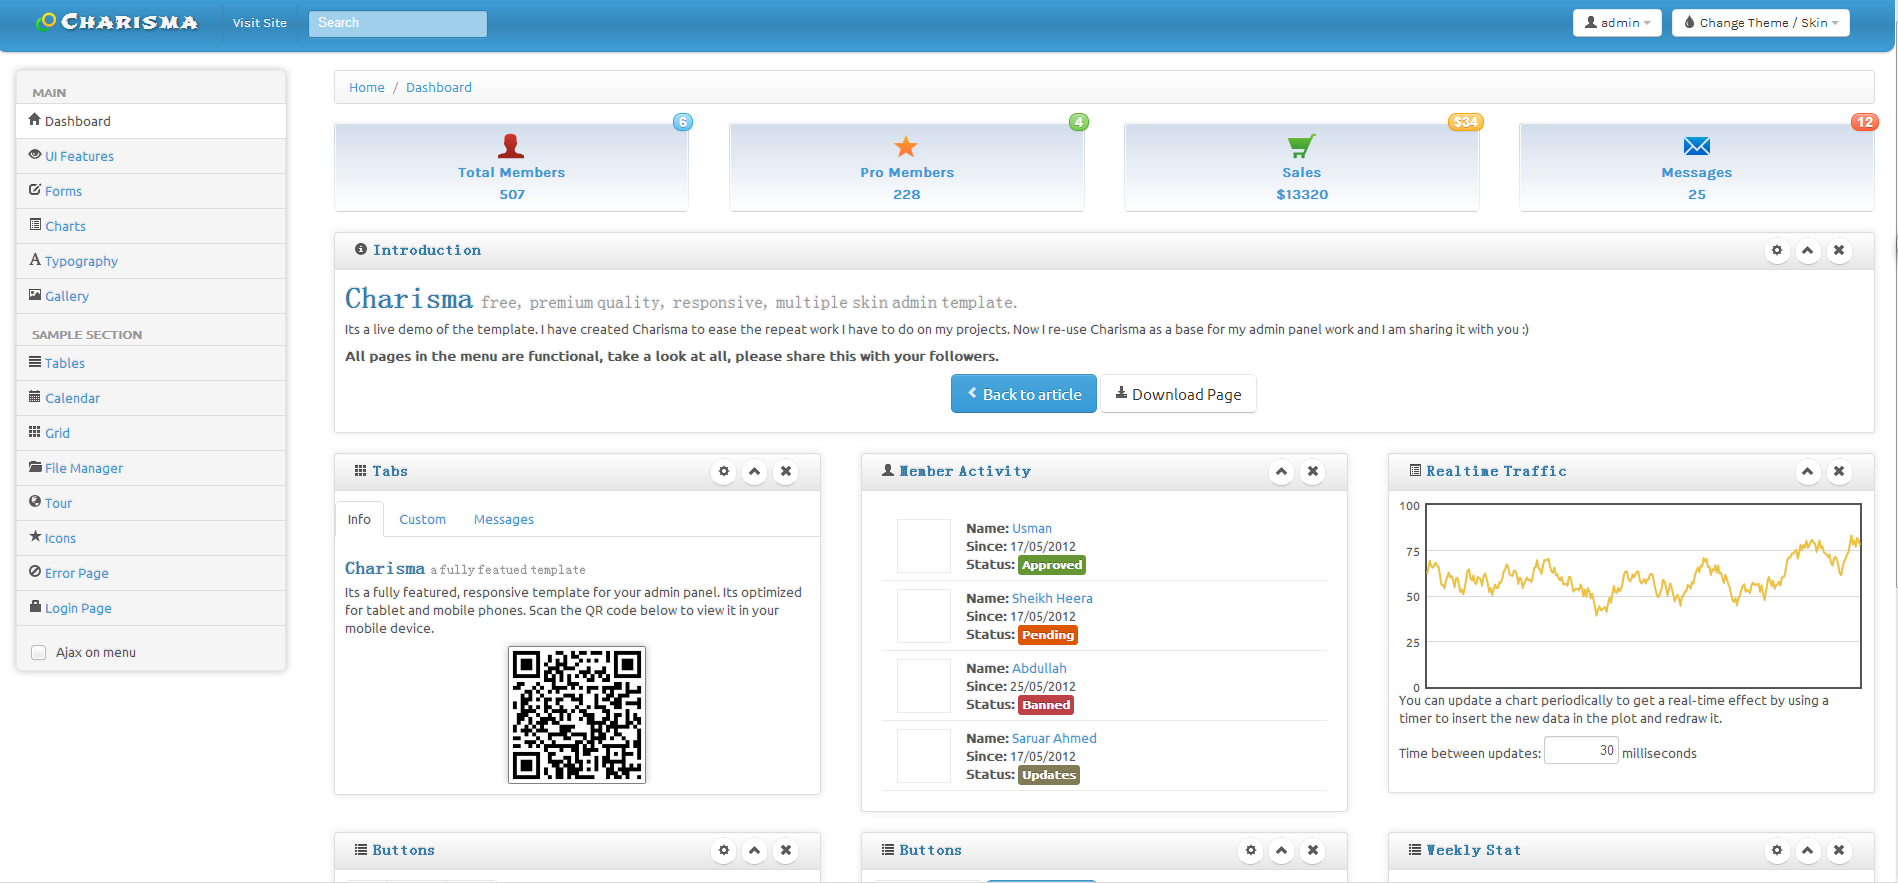This screenshot has width=1898, height=883.
Task: Open member Sheikh Heera's link
Action: coord(1052,599)
